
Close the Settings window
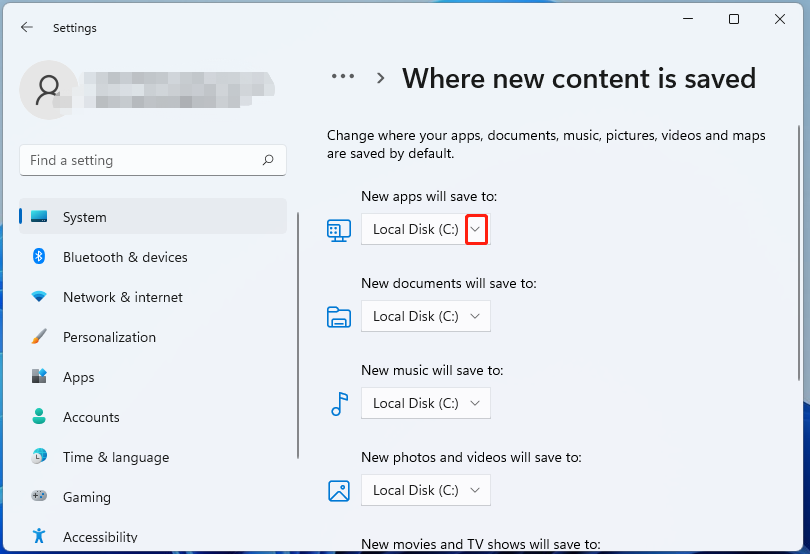pyautogui.click(x=780, y=19)
